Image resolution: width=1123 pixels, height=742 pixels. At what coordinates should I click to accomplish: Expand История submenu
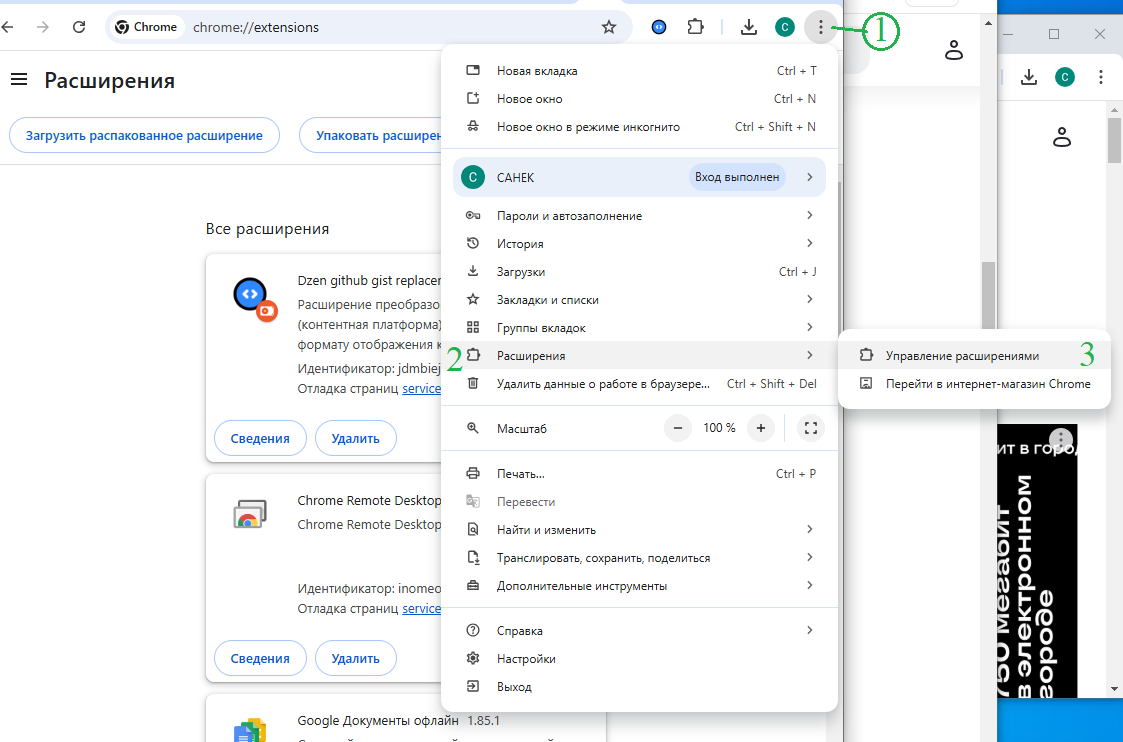[640, 244]
